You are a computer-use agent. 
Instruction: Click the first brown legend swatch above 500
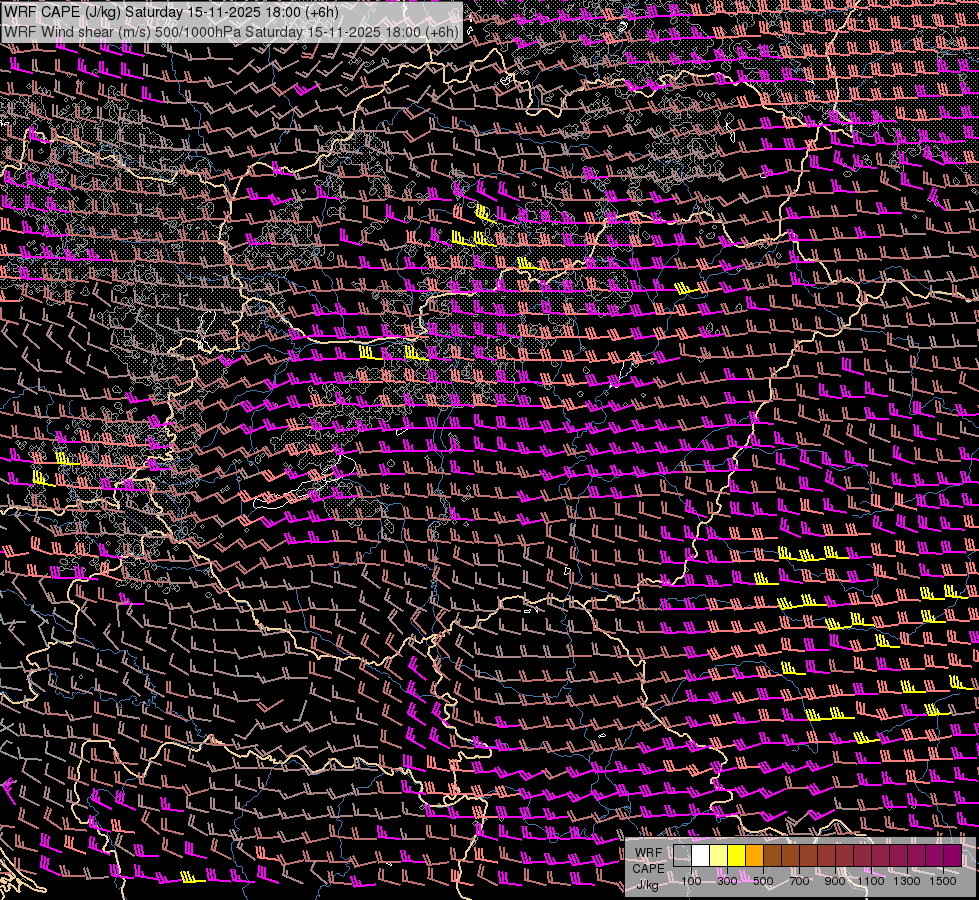point(772,856)
